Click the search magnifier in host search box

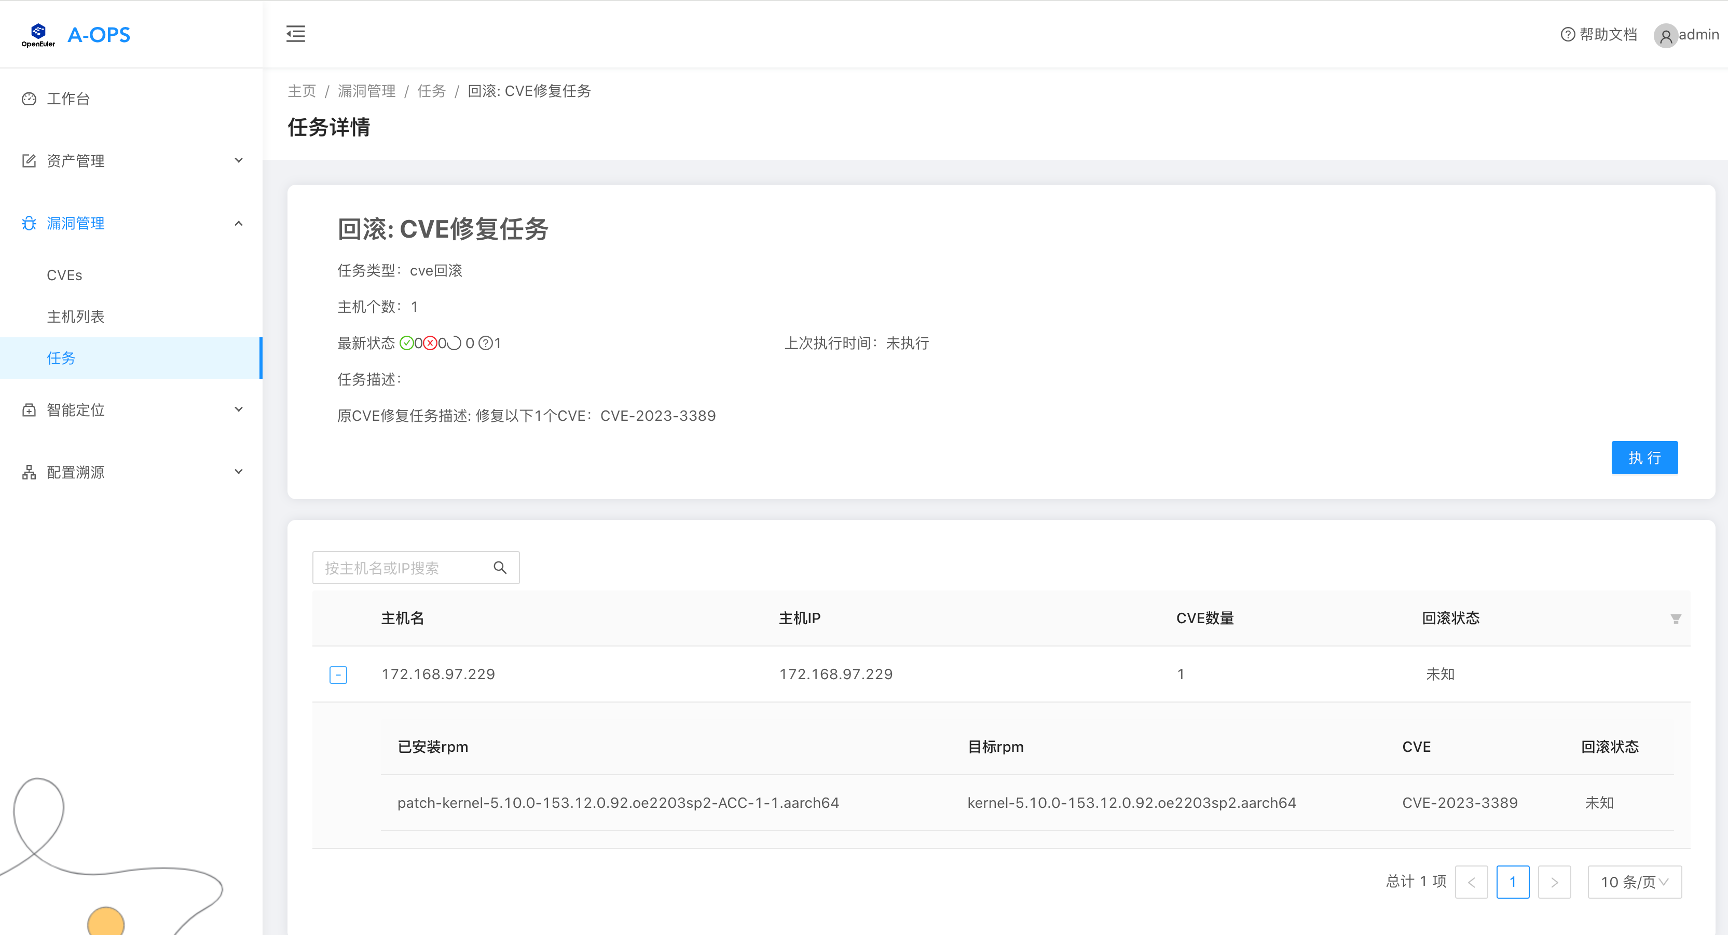[499, 567]
